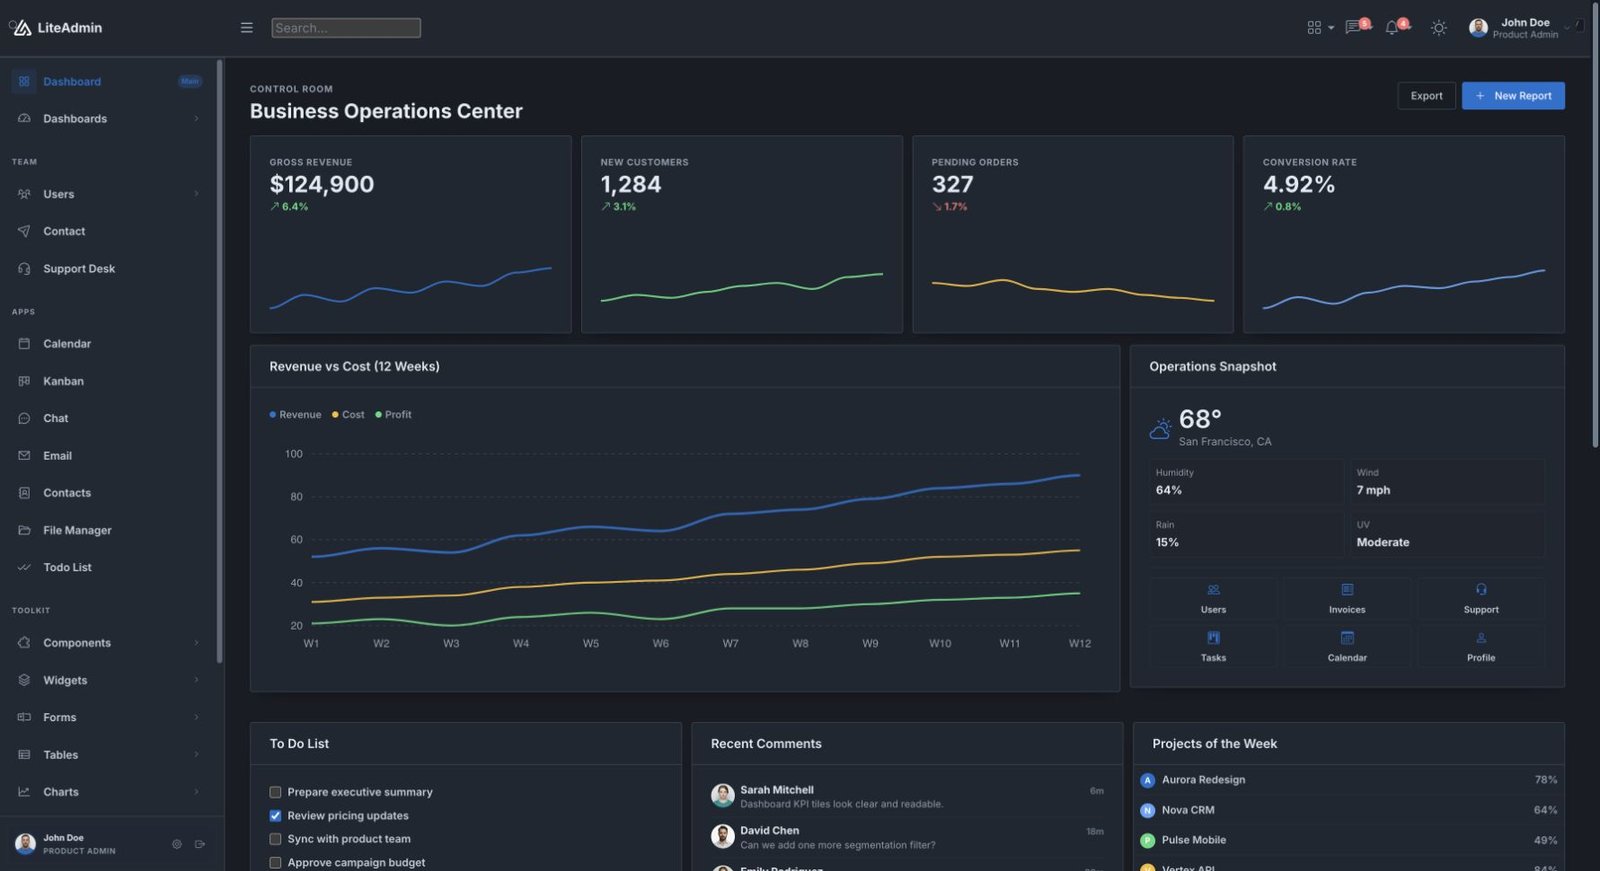Click the Aurora Redesign project badge icon
This screenshot has height=871, width=1600.
coord(1148,780)
